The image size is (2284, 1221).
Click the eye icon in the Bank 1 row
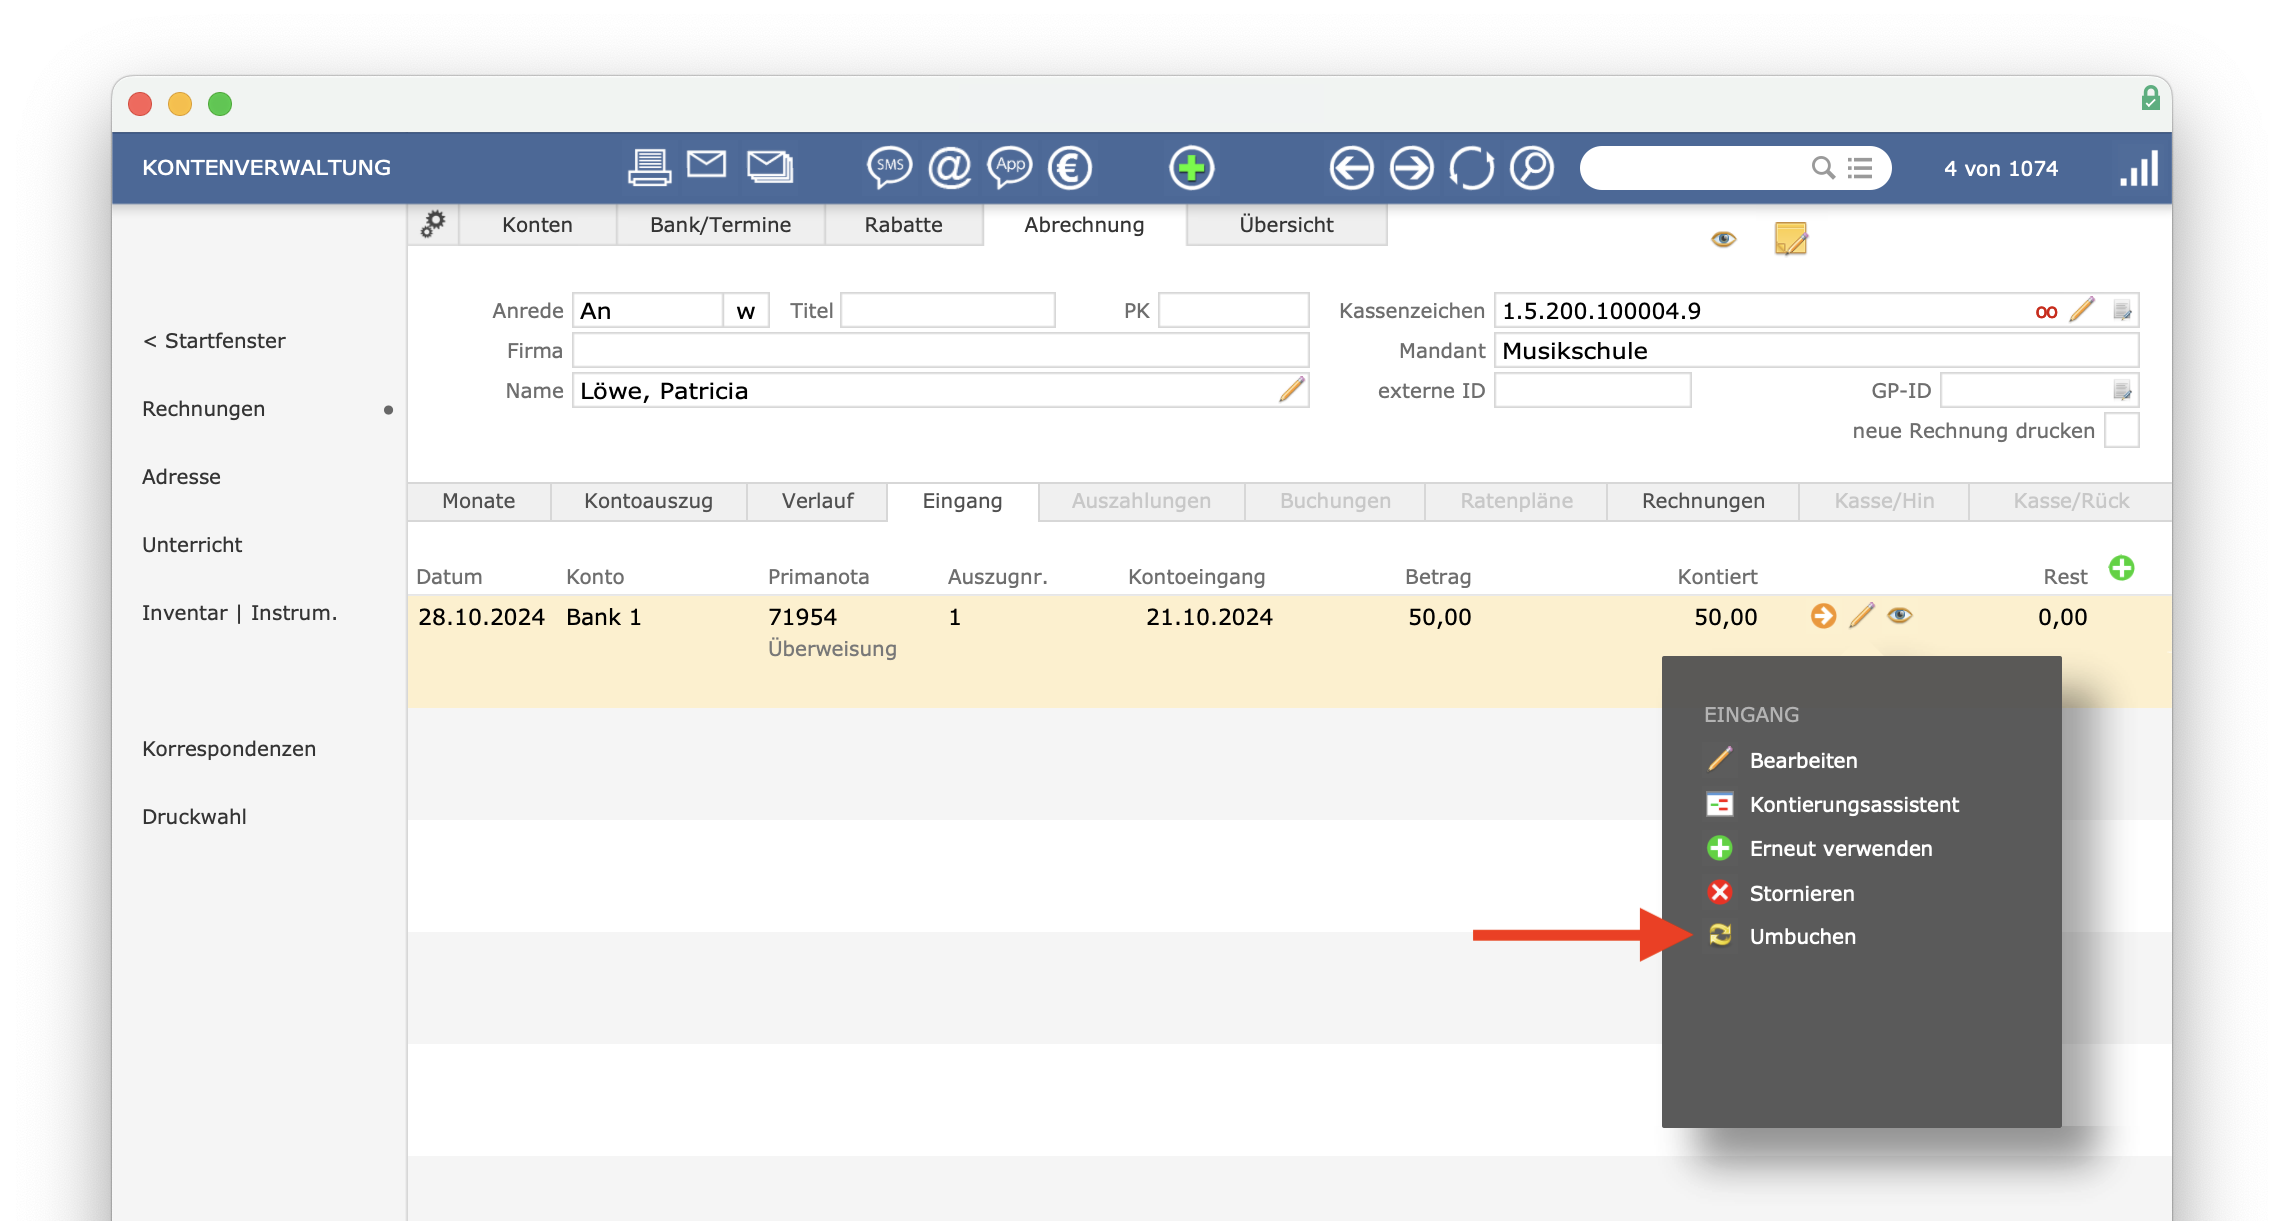click(x=1899, y=615)
